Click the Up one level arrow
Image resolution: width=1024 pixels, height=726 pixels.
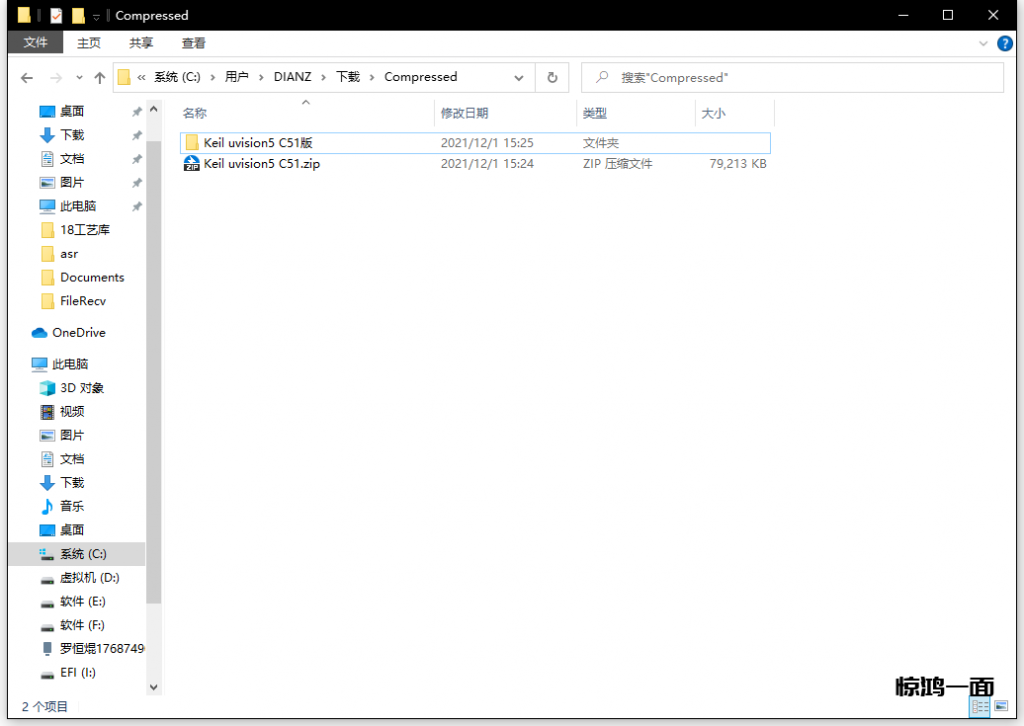point(100,78)
